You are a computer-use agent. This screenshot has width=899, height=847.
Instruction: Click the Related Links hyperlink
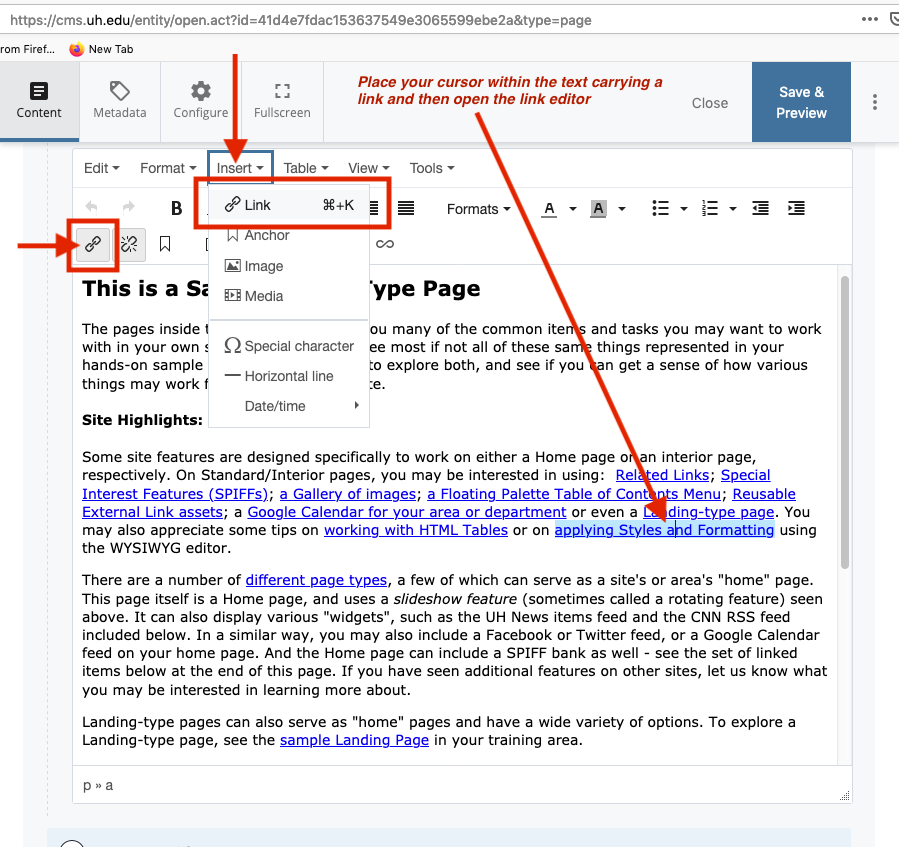(662, 475)
